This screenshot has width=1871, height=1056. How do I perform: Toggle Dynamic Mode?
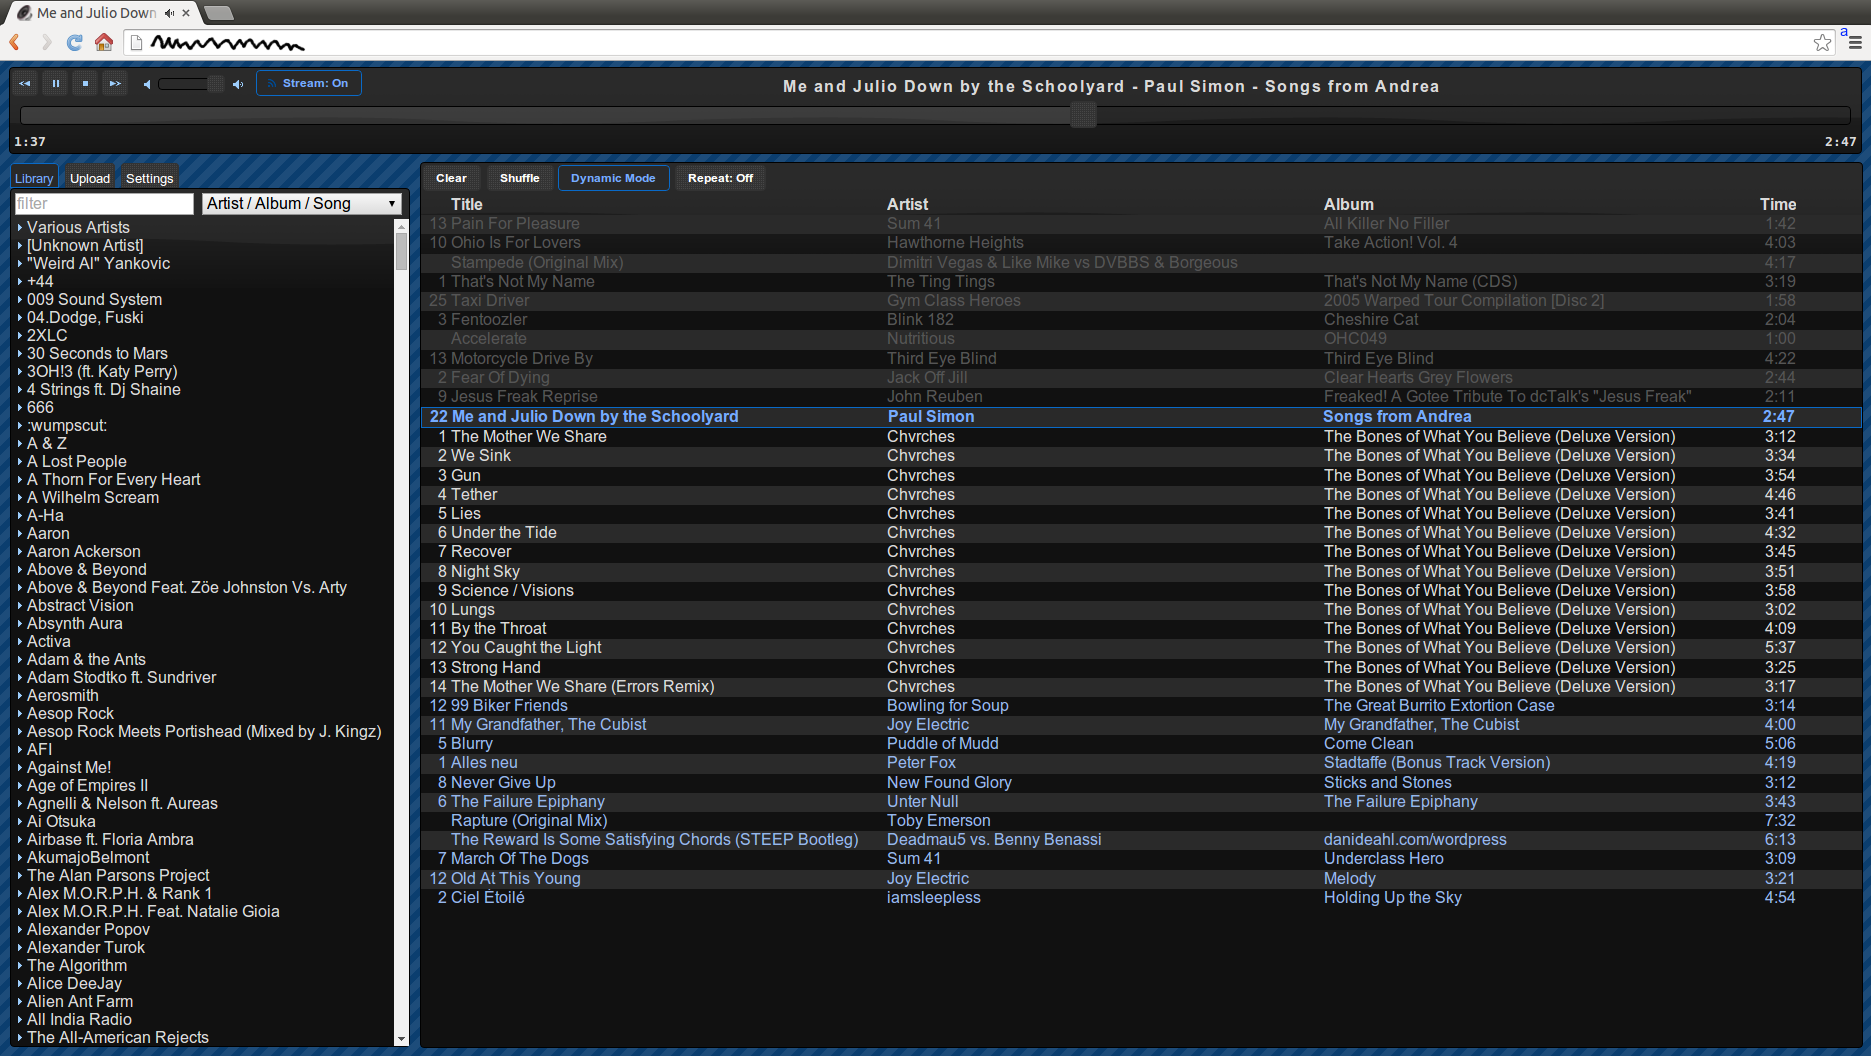[x=613, y=178]
